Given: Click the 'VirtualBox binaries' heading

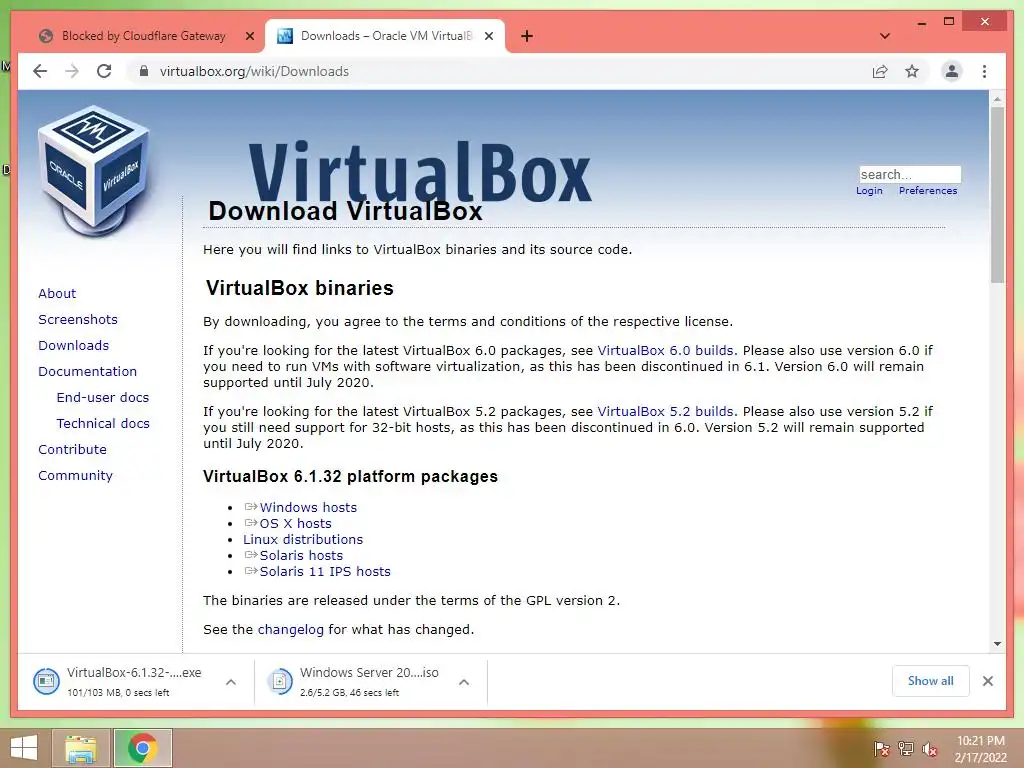Looking at the screenshot, I should point(300,288).
